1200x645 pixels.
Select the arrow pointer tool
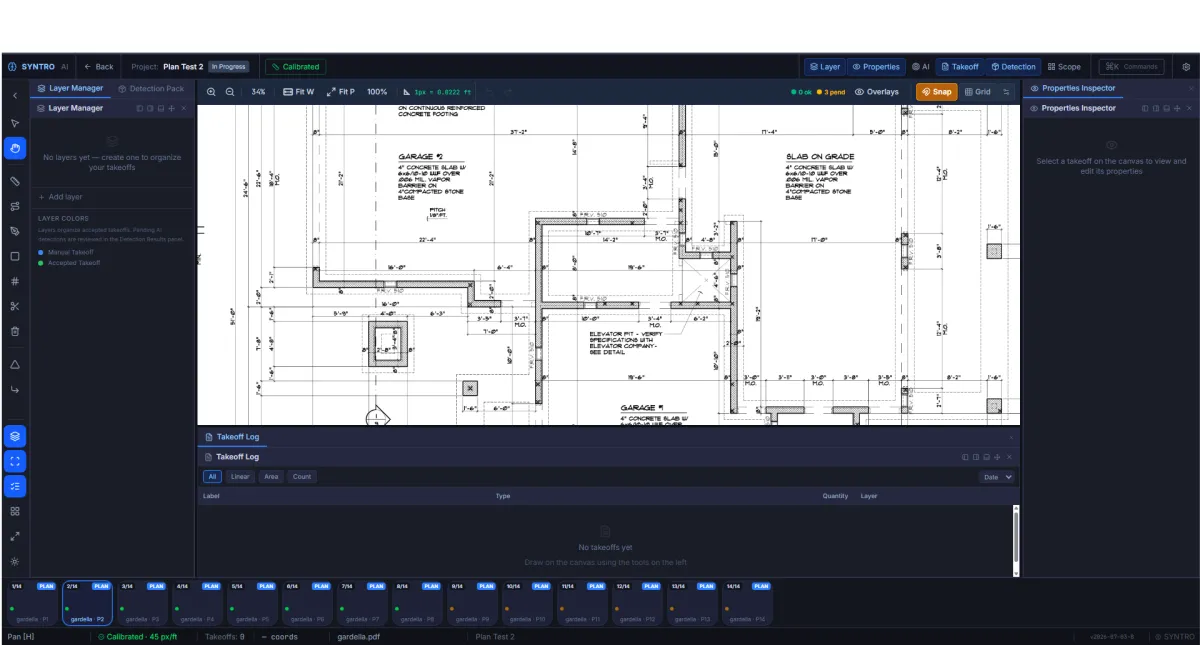(x=15, y=123)
